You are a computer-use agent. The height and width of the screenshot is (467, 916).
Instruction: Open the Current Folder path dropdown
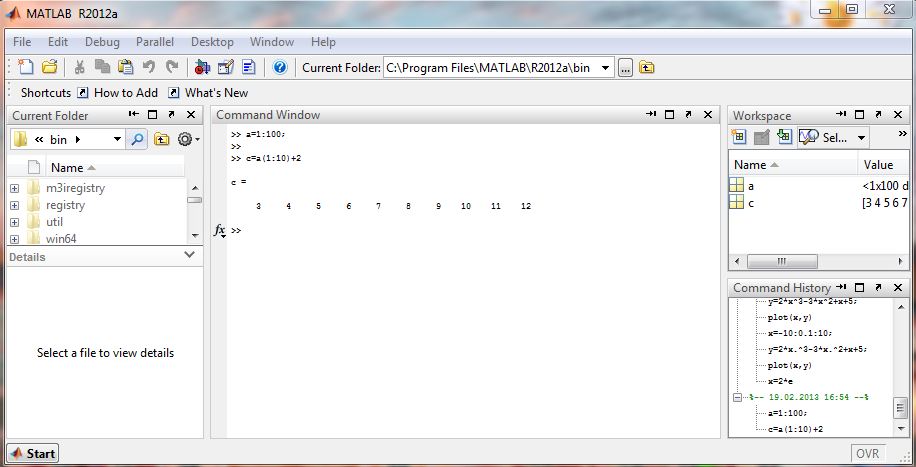pyautogui.click(x=605, y=68)
